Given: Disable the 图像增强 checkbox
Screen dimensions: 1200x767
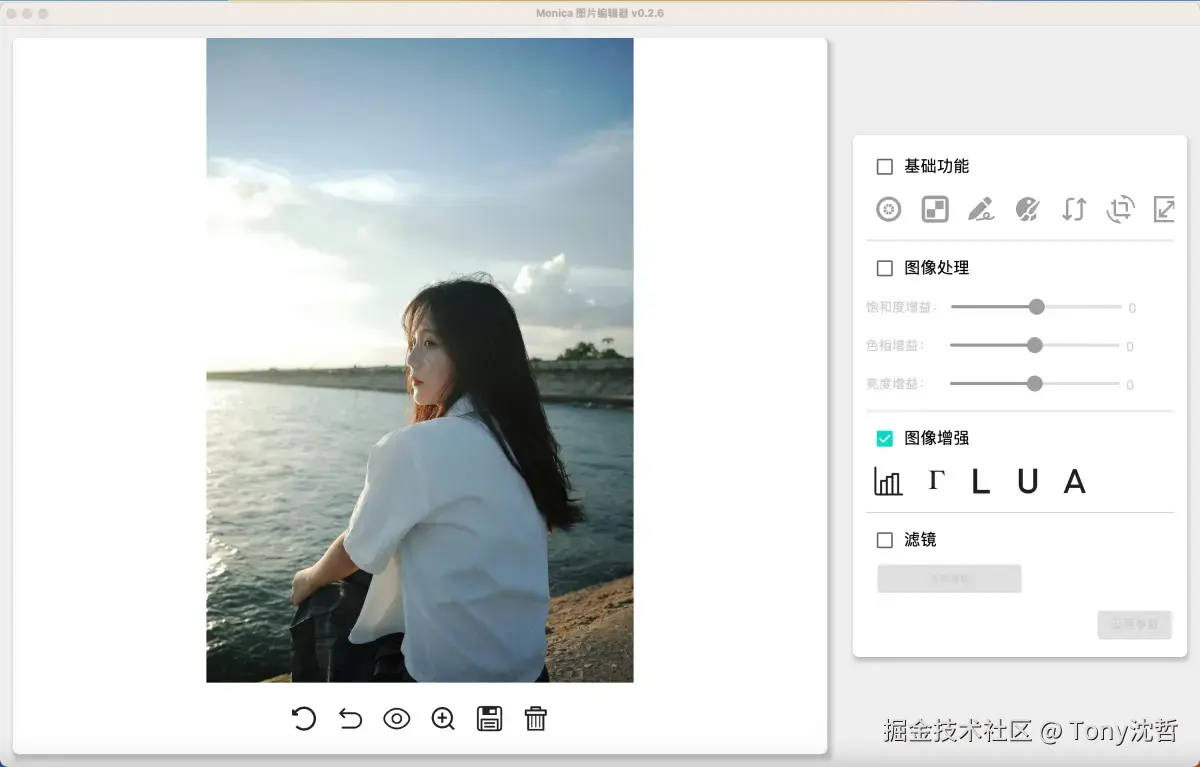Looking at the screenshot, I should click(884, 437).
